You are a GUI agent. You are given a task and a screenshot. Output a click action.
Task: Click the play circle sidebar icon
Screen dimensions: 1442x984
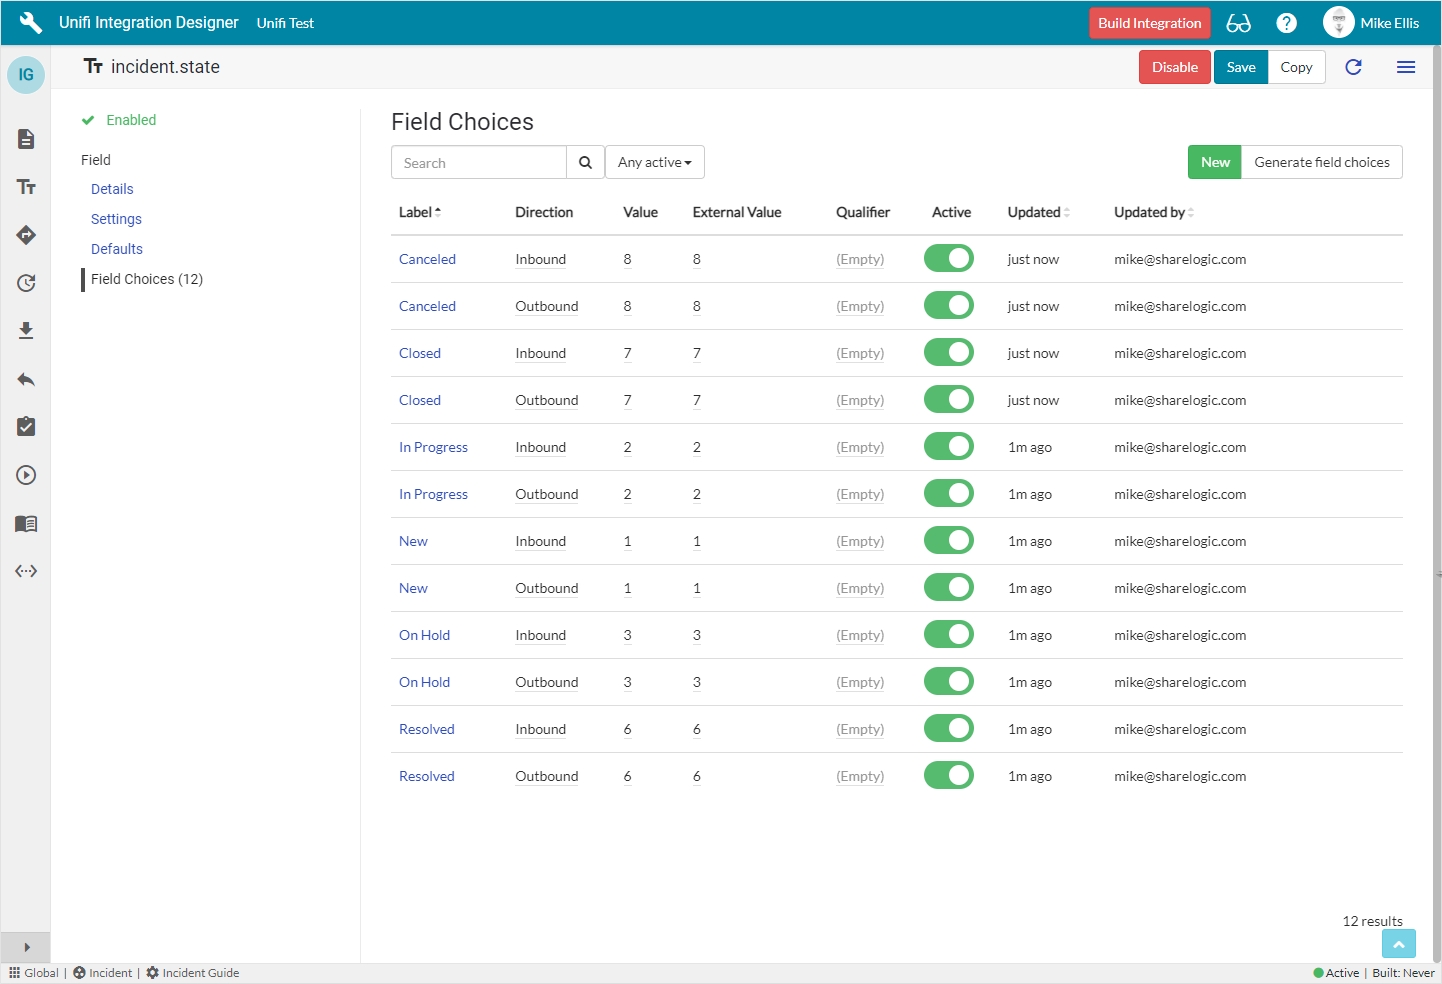tap(26, 475)
